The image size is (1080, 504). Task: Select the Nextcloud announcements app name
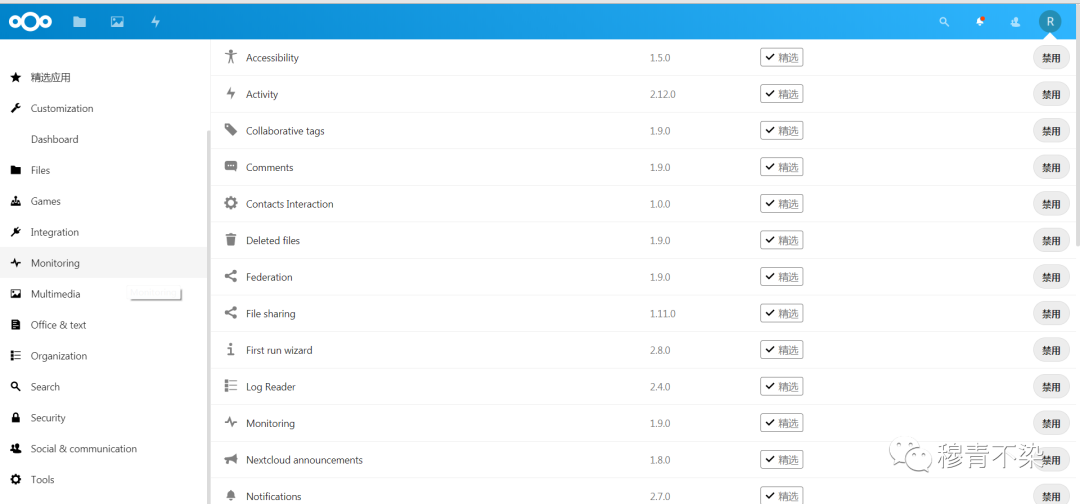point(304,460)
